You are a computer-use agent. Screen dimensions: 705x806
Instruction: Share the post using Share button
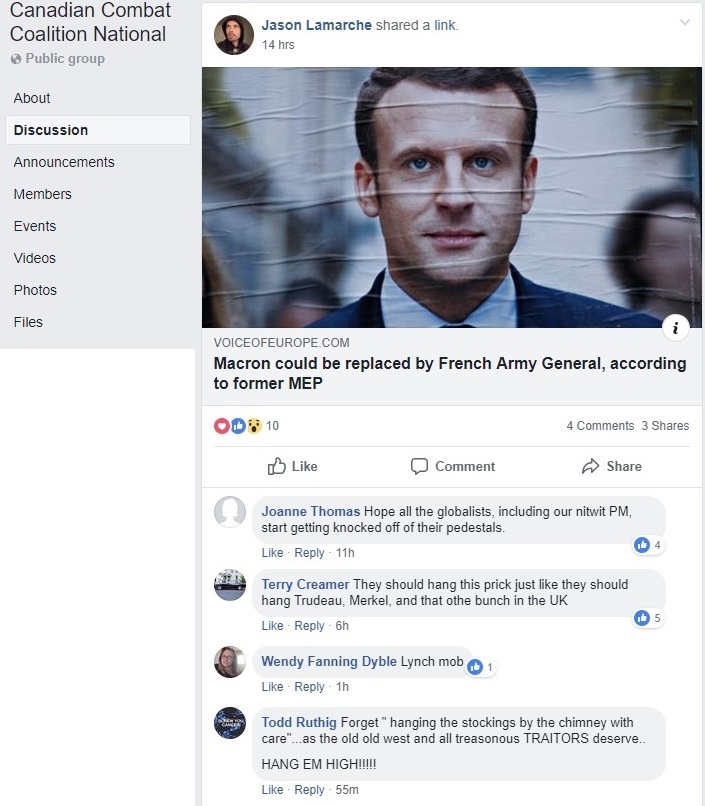[x=611, y=466]
